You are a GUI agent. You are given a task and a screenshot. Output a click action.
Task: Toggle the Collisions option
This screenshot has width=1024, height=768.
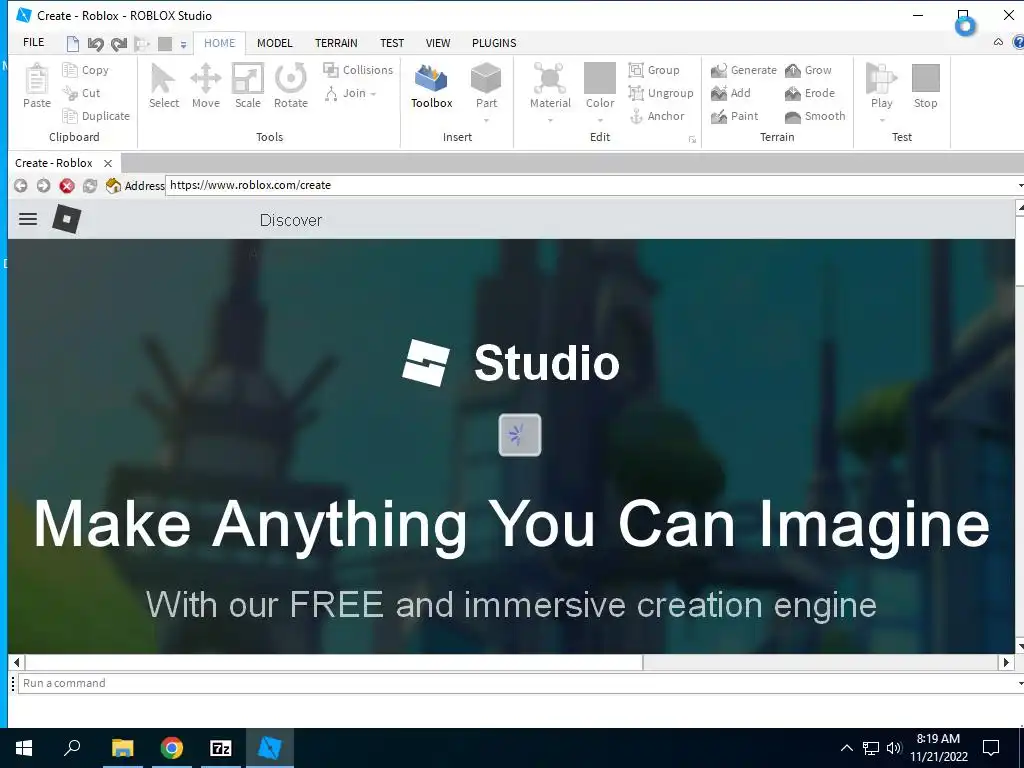(x=358, y=70)
